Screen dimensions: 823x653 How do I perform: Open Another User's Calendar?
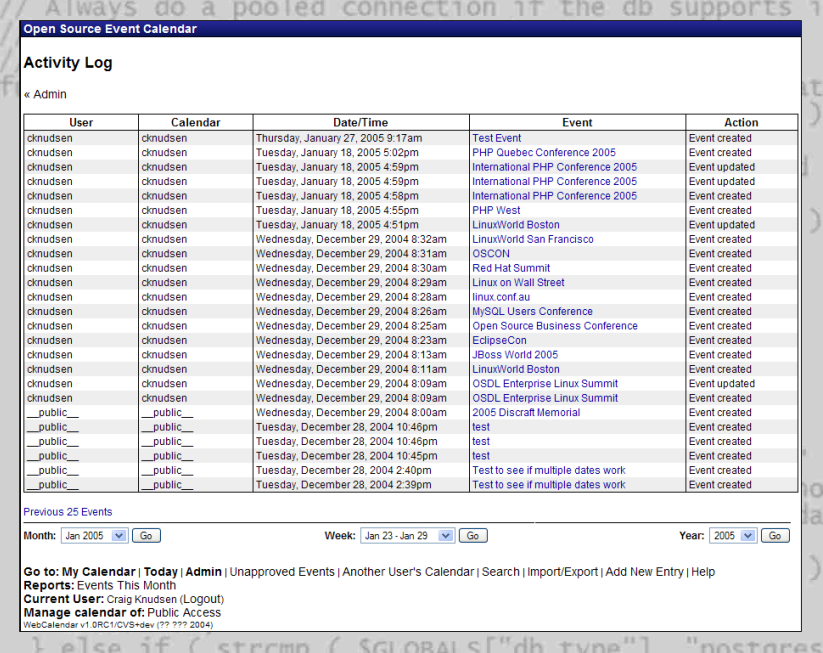[408, 572]
